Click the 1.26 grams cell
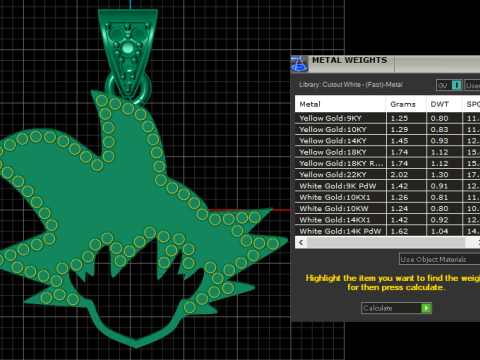Viewport: 480px width, 360px height. 406,197
